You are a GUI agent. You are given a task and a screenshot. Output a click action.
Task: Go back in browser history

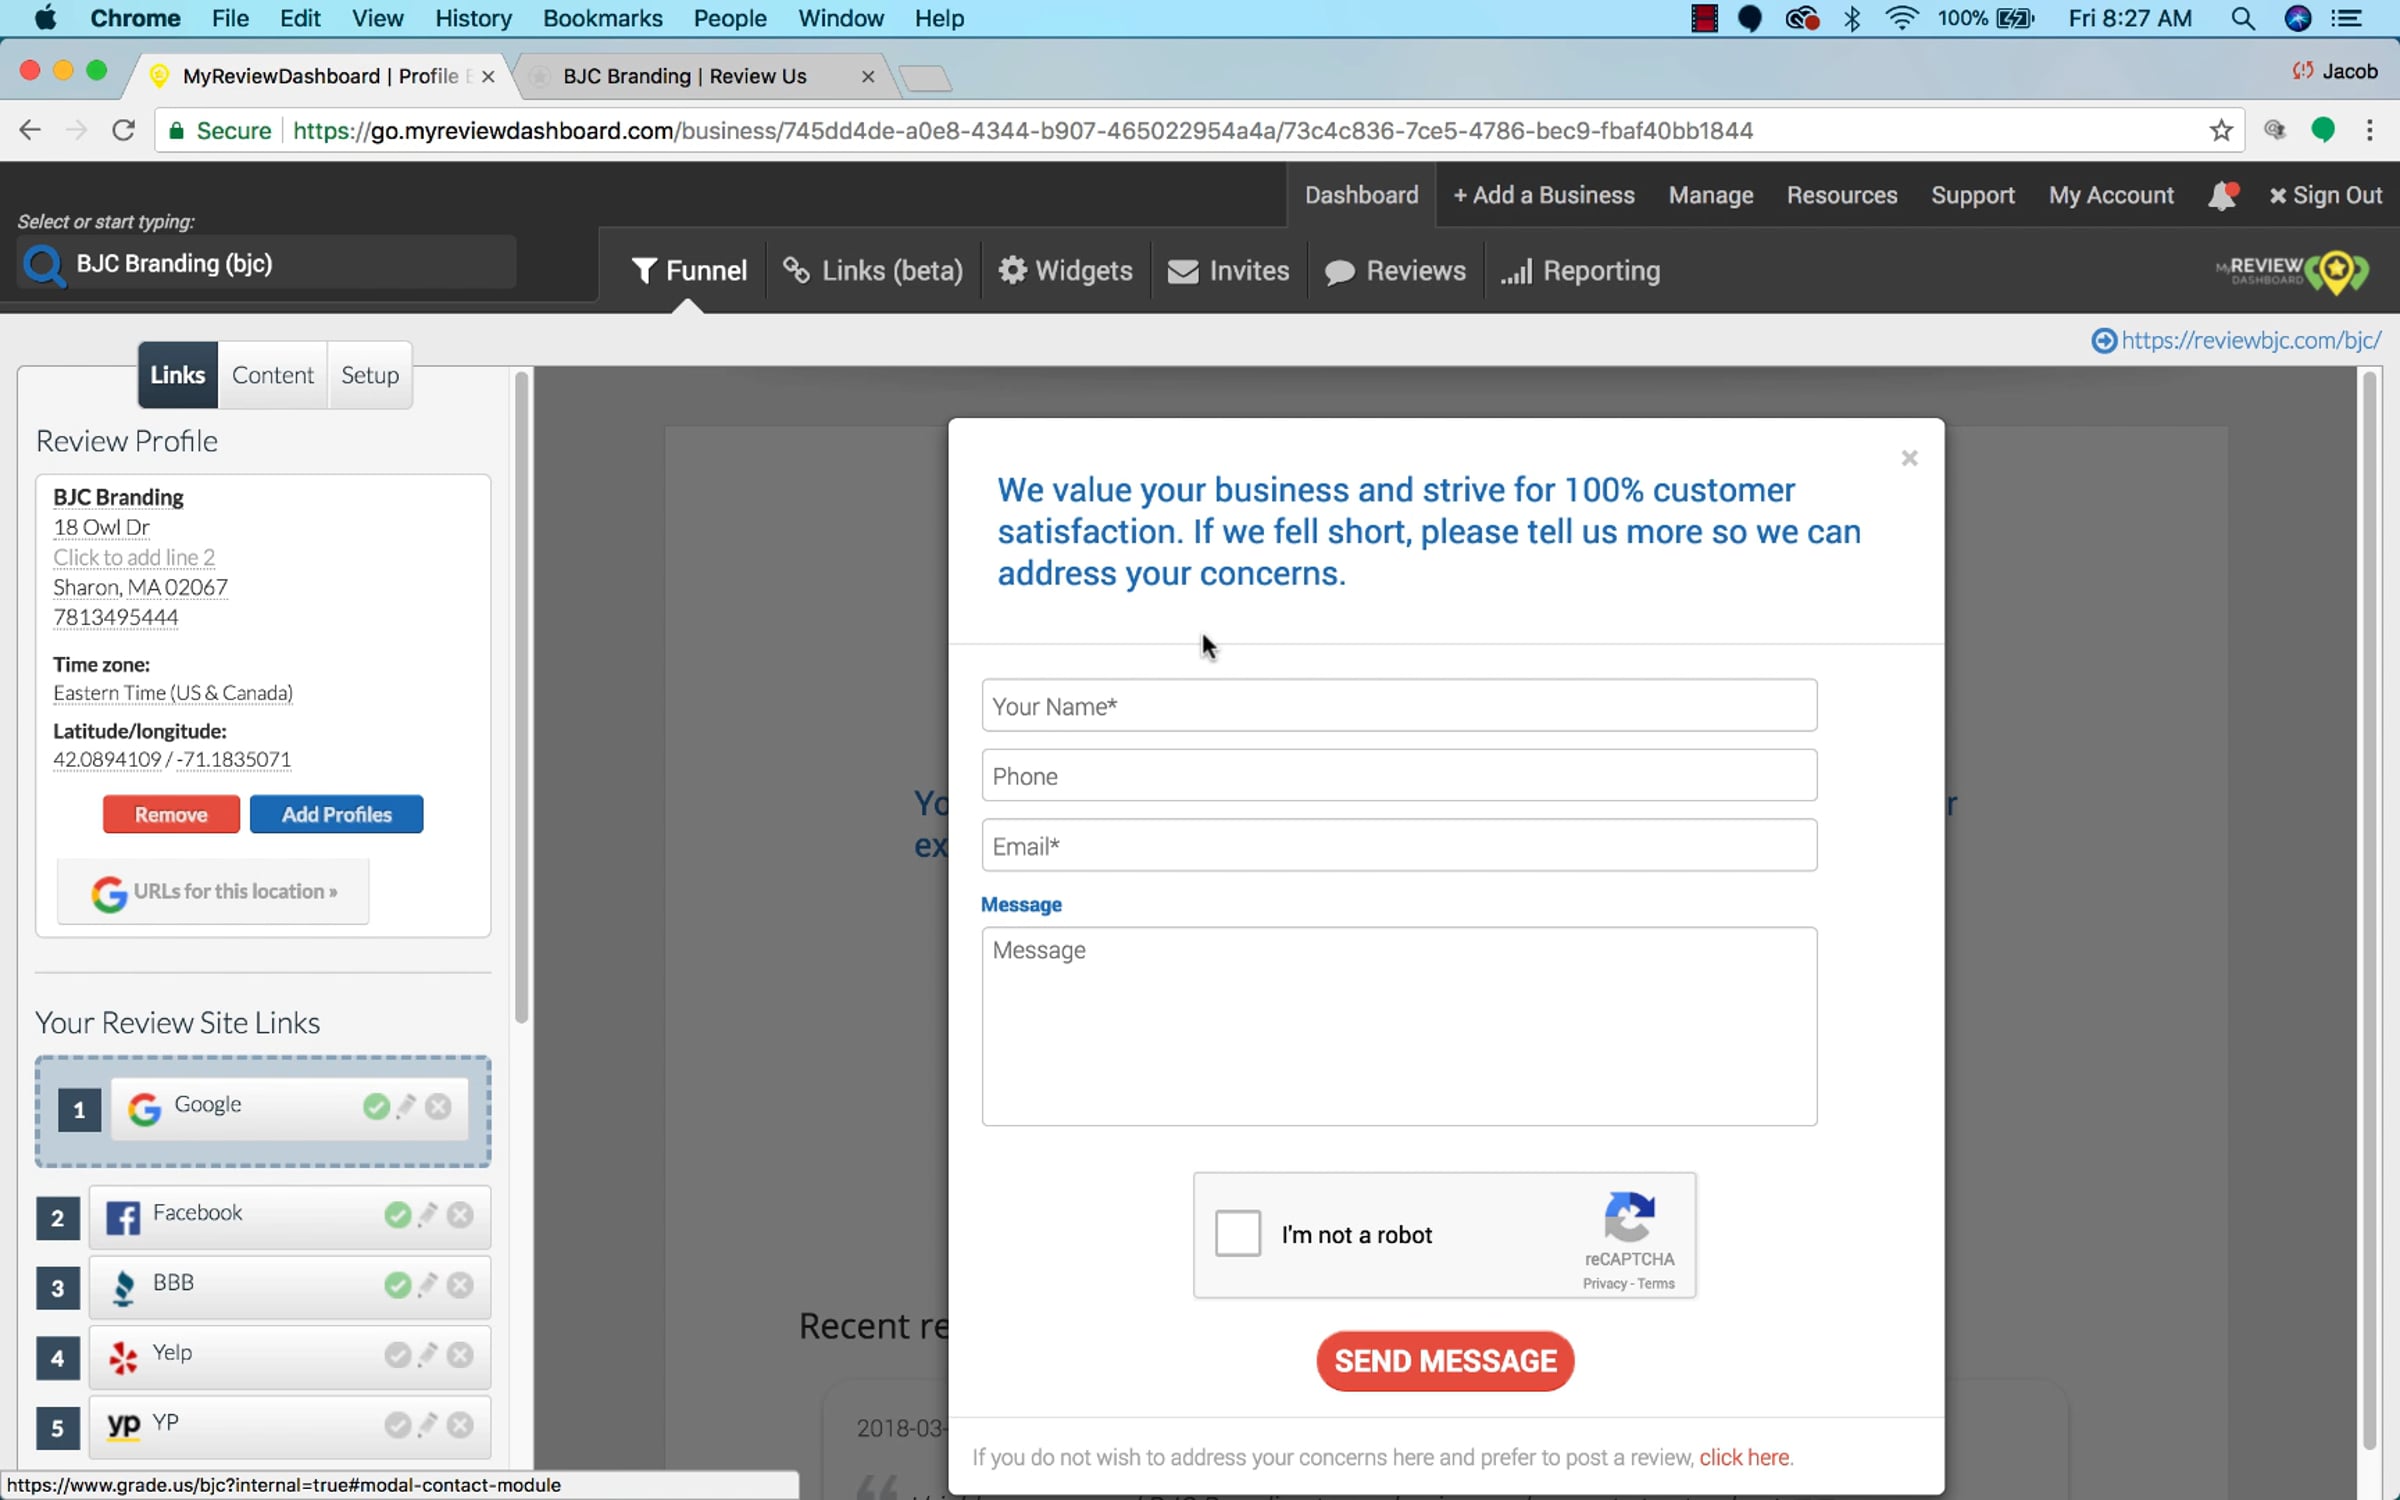pos(30,131)
